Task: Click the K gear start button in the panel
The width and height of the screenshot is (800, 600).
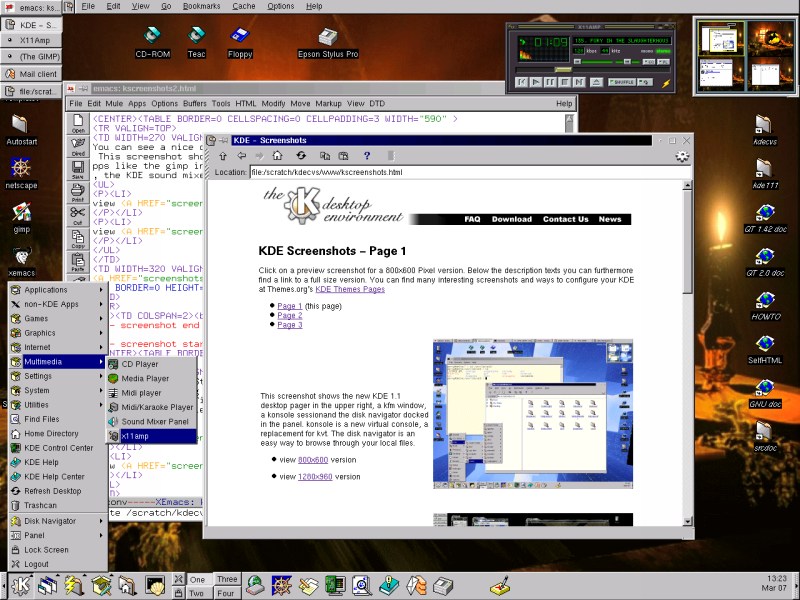Action: pyautogui.click(x=21, y=585)
